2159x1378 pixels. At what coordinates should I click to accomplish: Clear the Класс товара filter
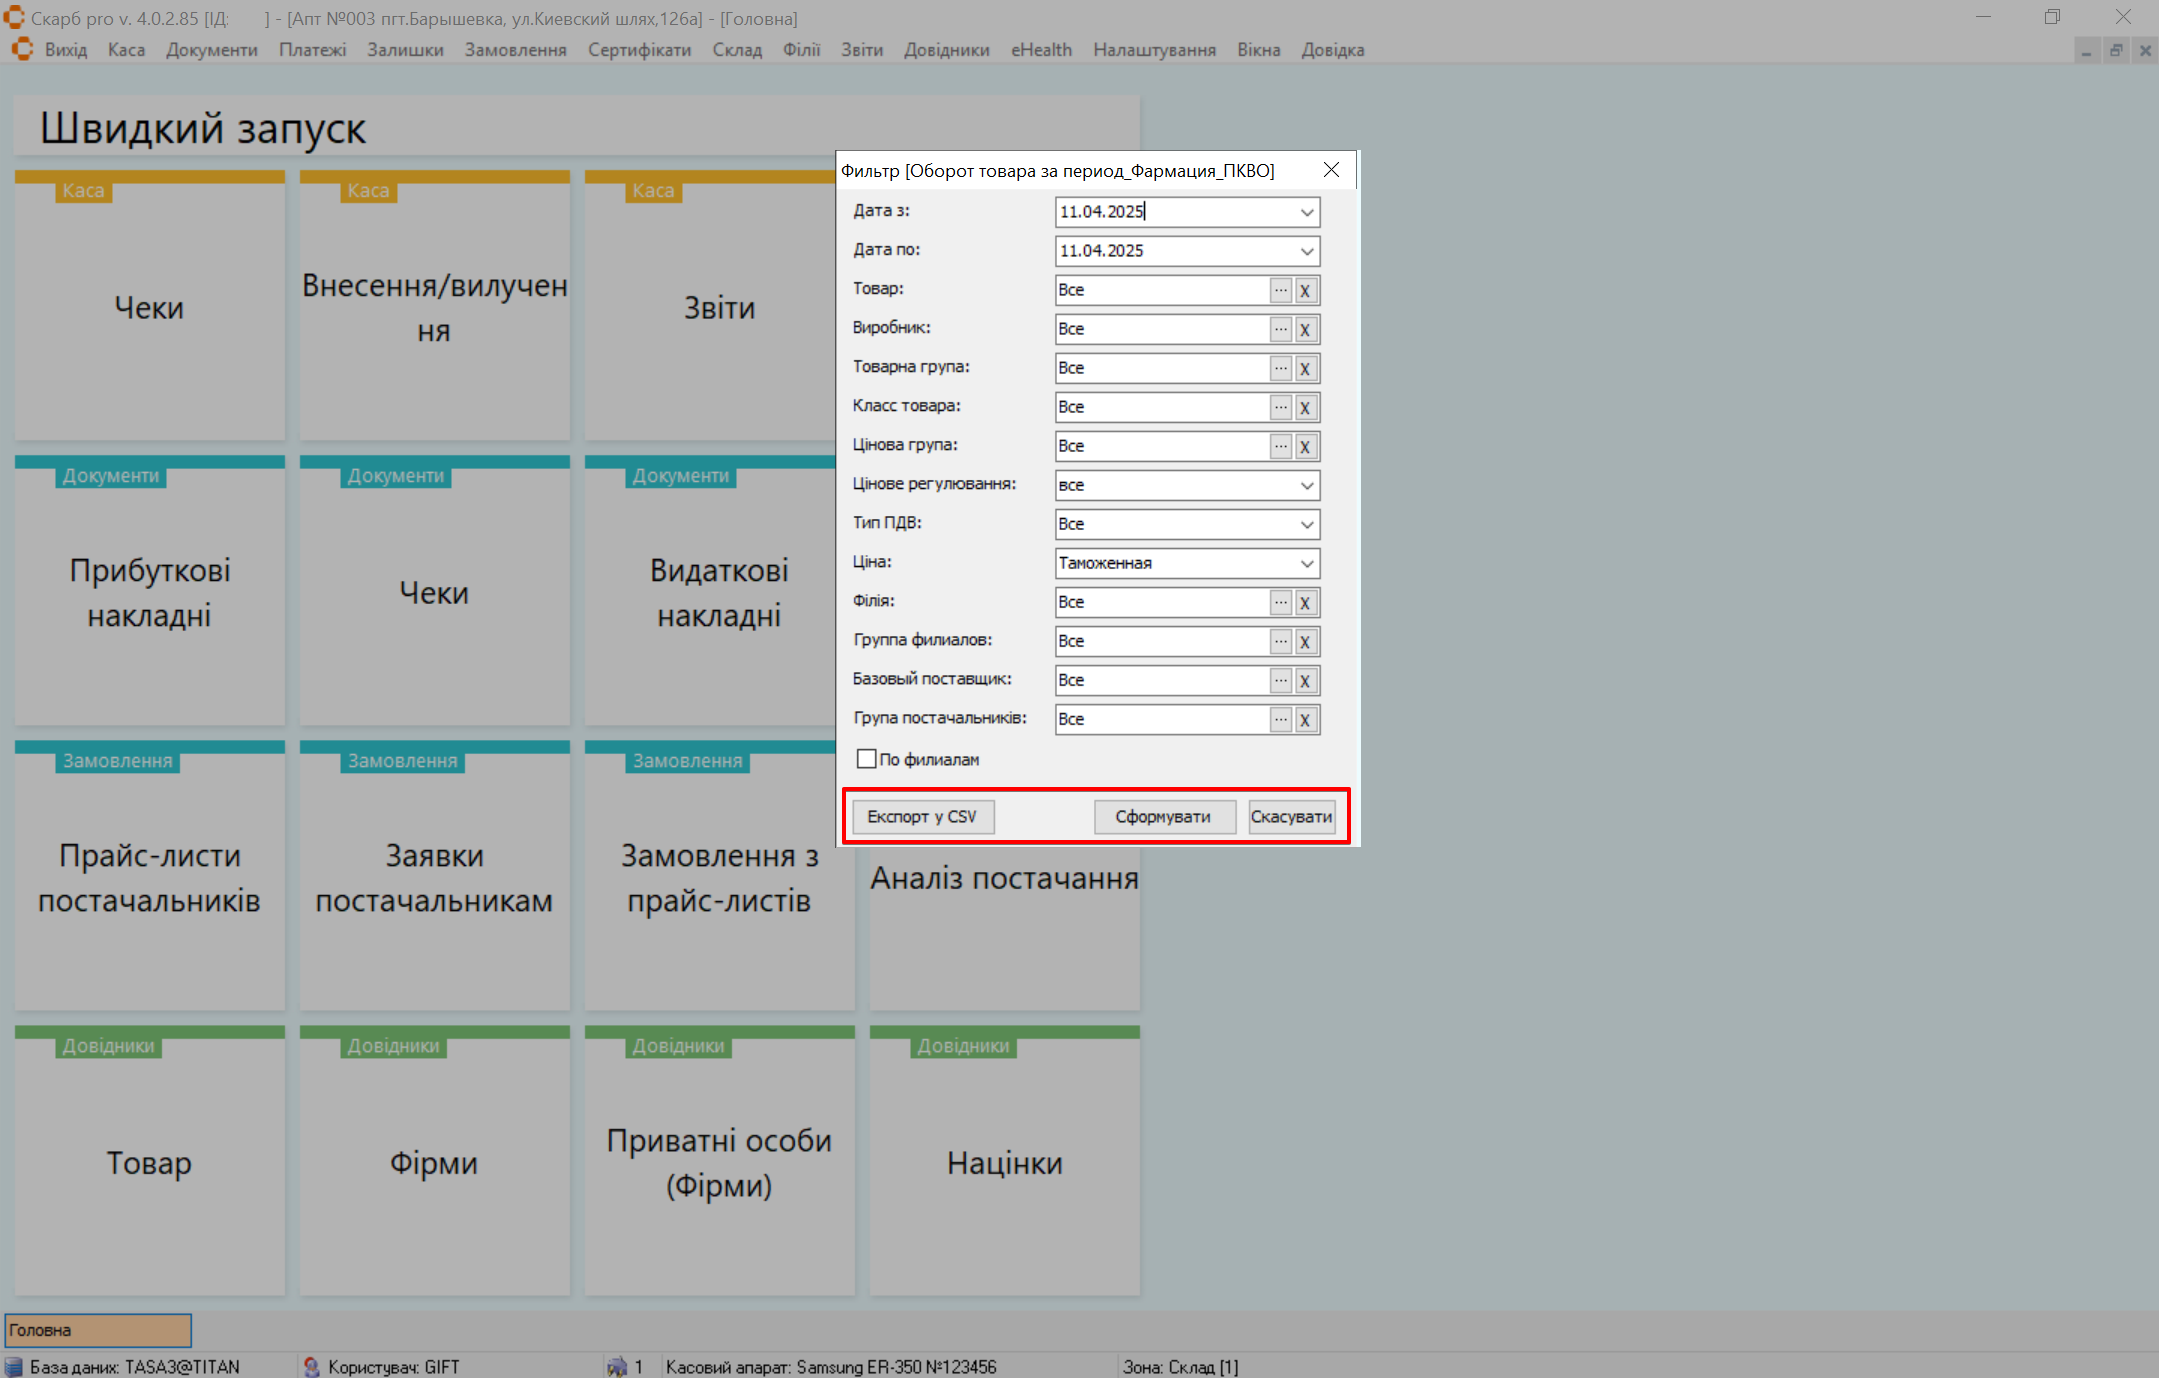click(1305, 407)
